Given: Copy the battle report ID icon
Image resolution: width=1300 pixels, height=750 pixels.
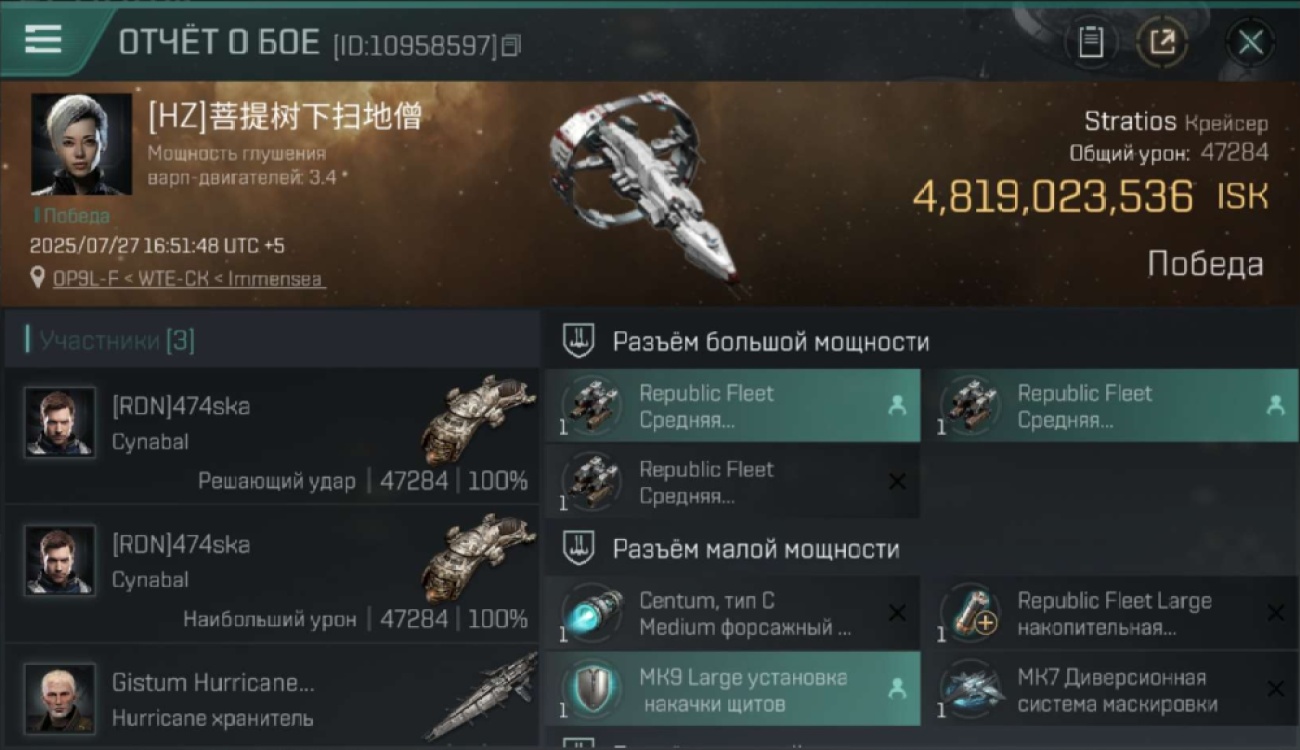Looking at the screenshot, I should click(511, 45).
